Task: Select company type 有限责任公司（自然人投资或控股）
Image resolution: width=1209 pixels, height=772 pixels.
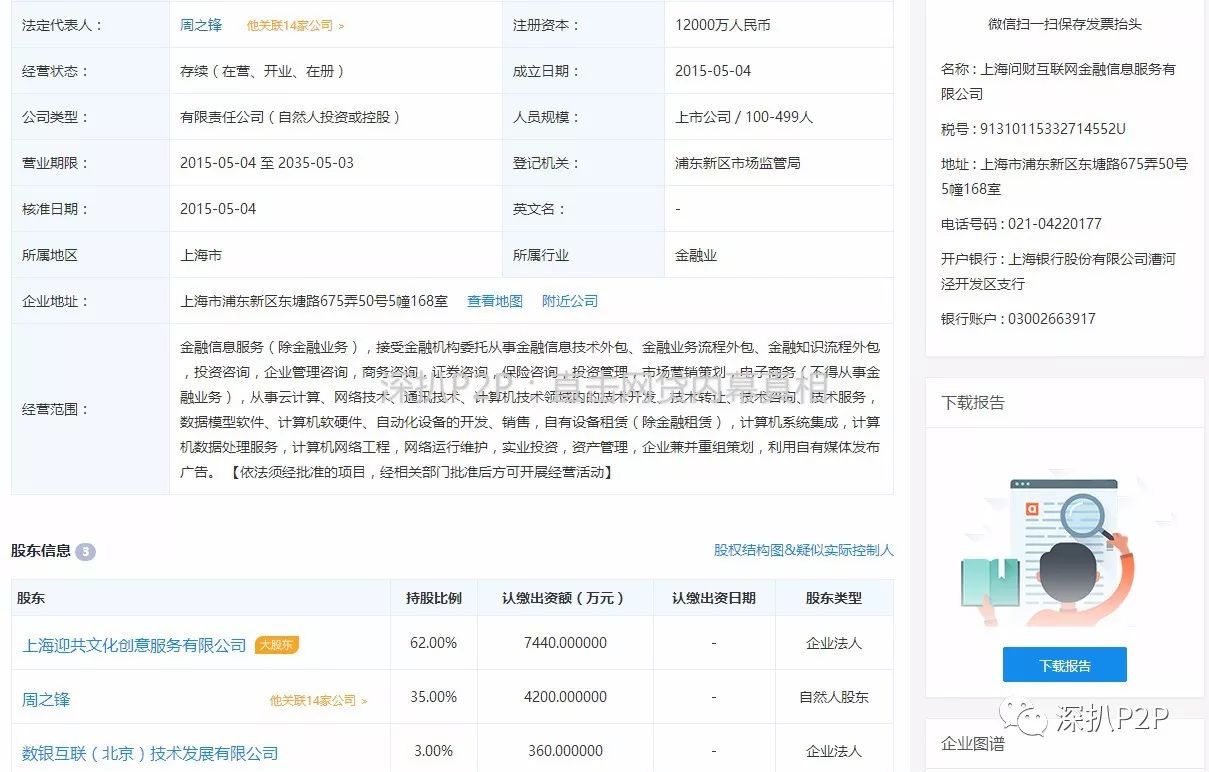Action: (290, 117)
